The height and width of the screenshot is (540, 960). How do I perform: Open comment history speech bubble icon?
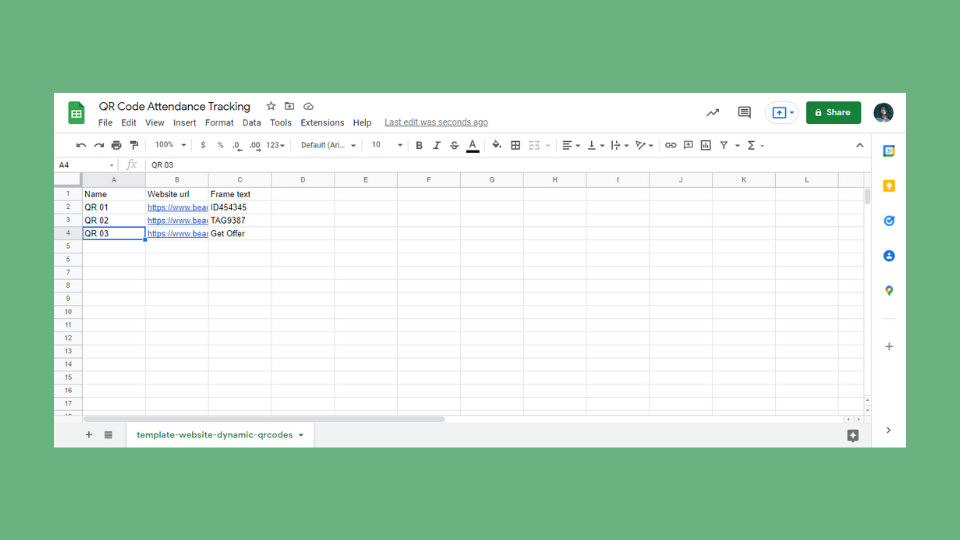click(744, 113)
